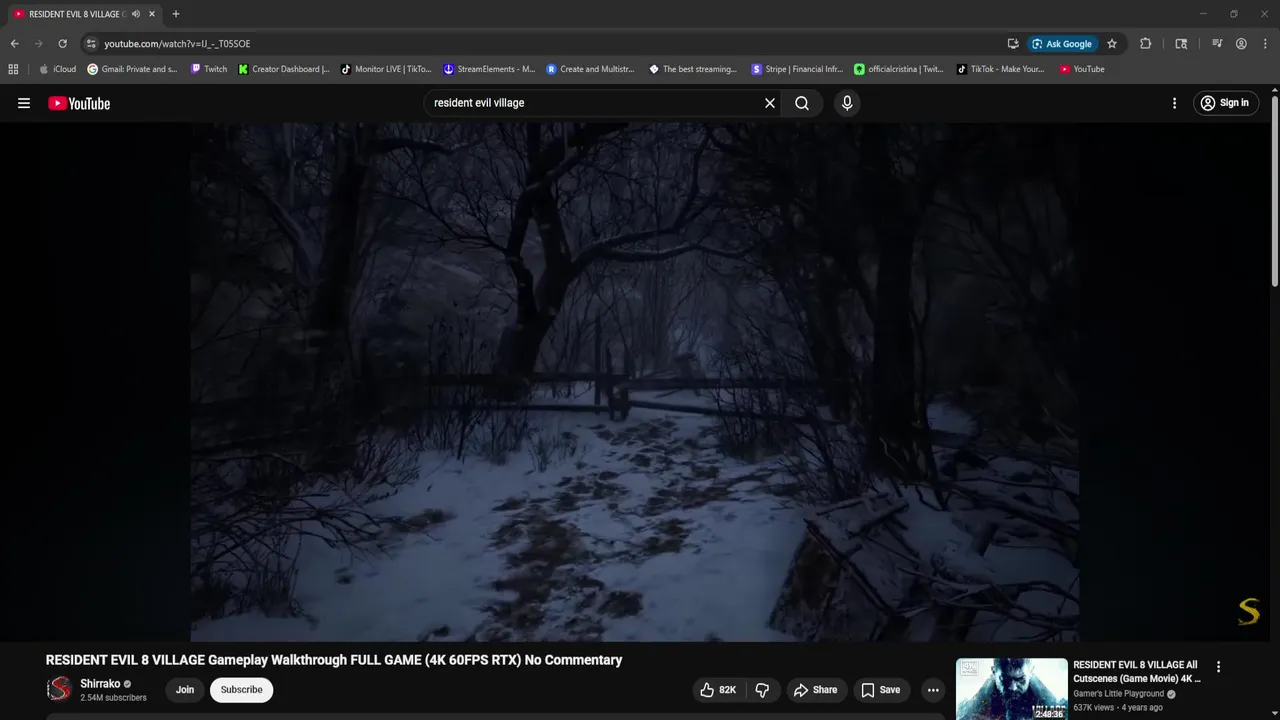Open the apps grid in bookmarks bar

point(13,69)
